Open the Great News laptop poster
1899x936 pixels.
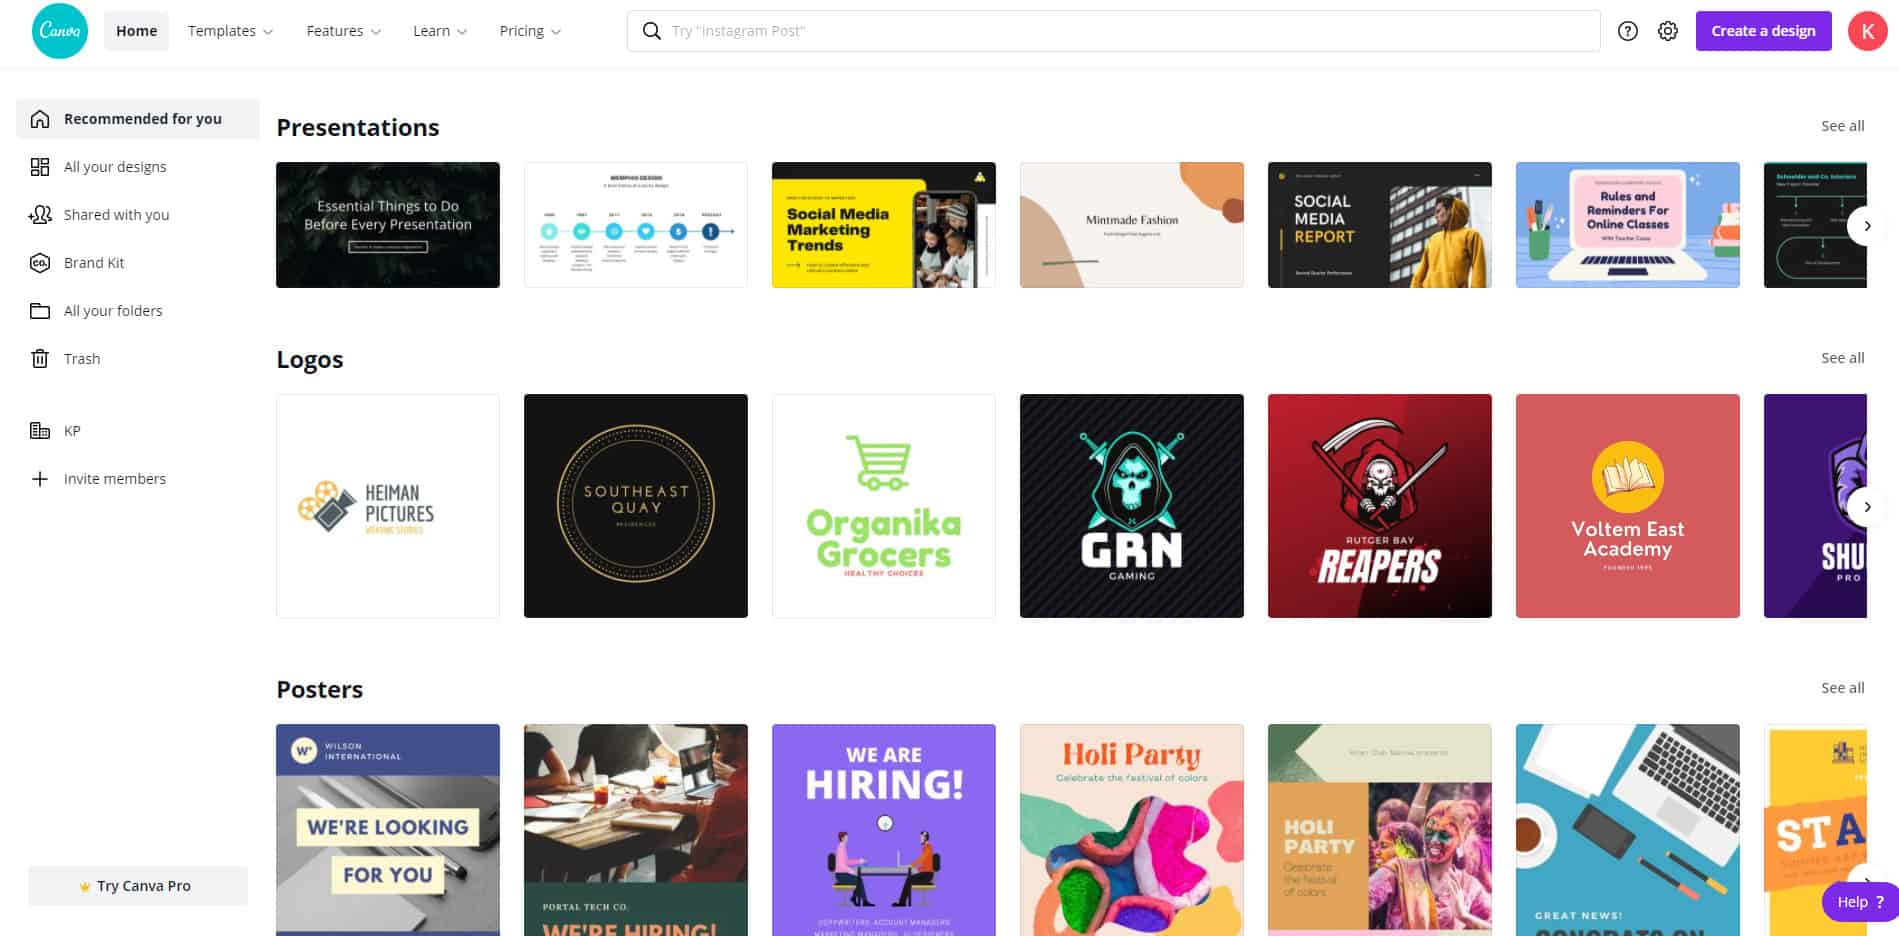point(1628,830)
